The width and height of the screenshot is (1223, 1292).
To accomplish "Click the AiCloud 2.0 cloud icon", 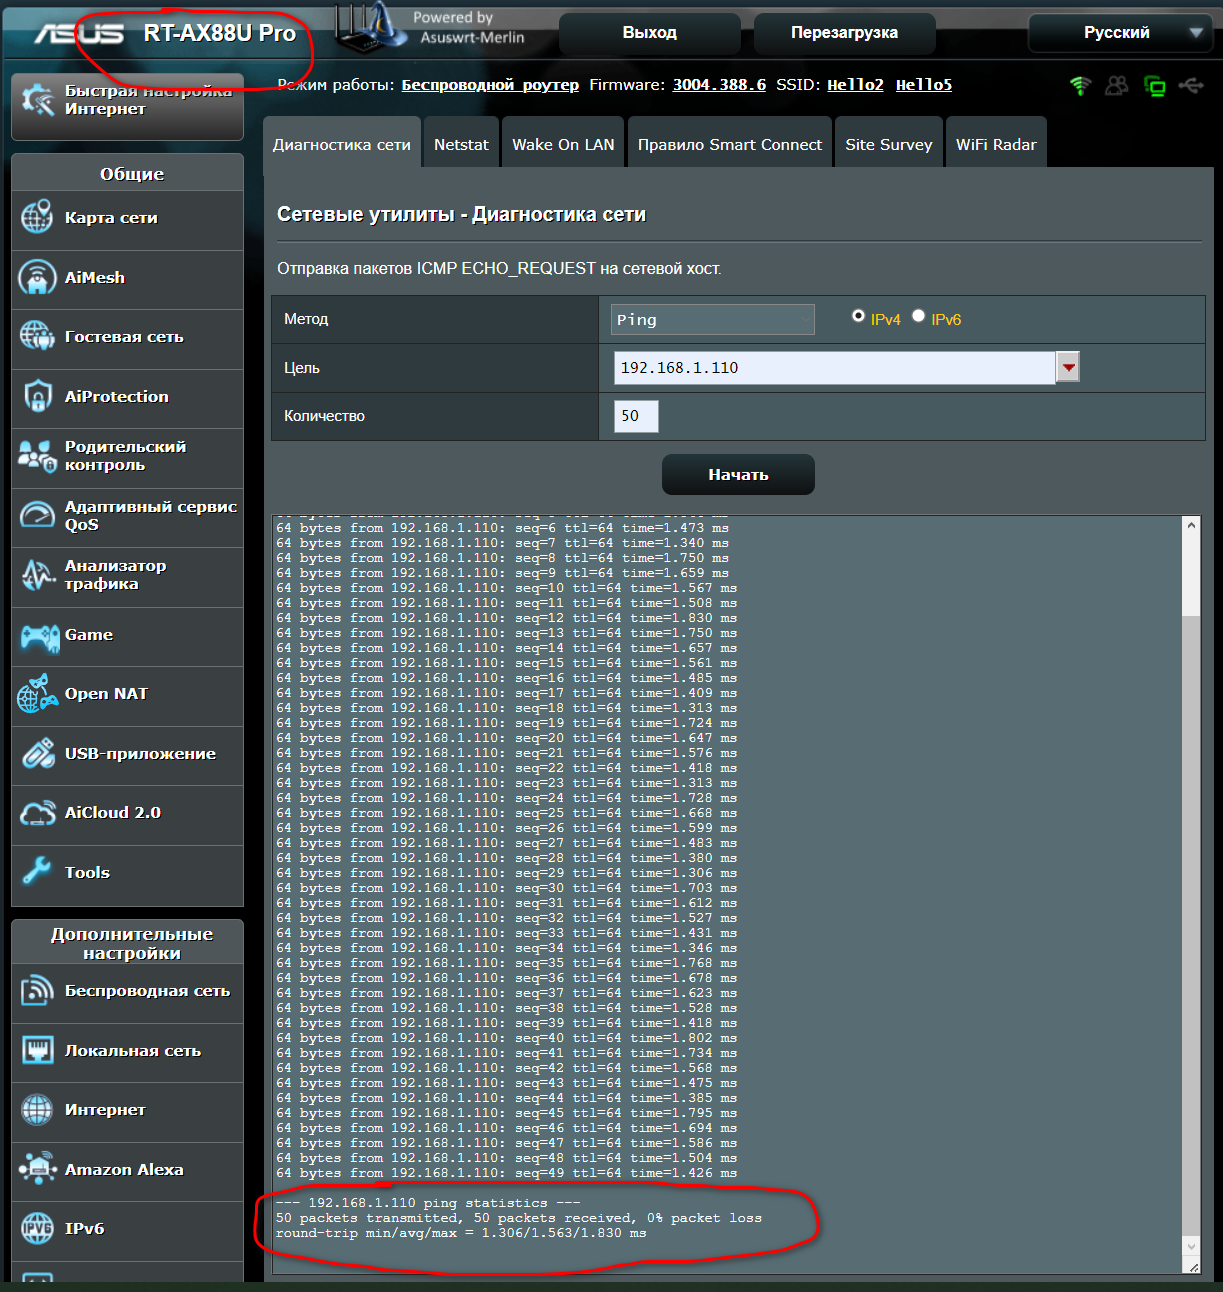I will click(38, 813).
